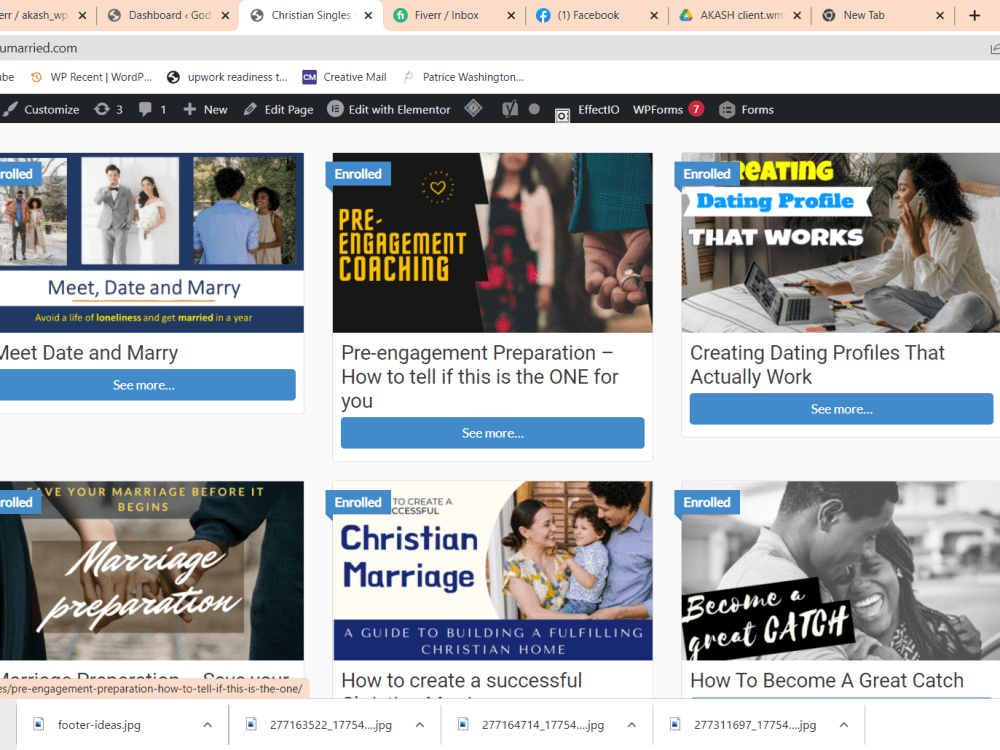Screen dimensions: 1000x750
Task: Click the address bar URL field
Action: tap(491, 48)
